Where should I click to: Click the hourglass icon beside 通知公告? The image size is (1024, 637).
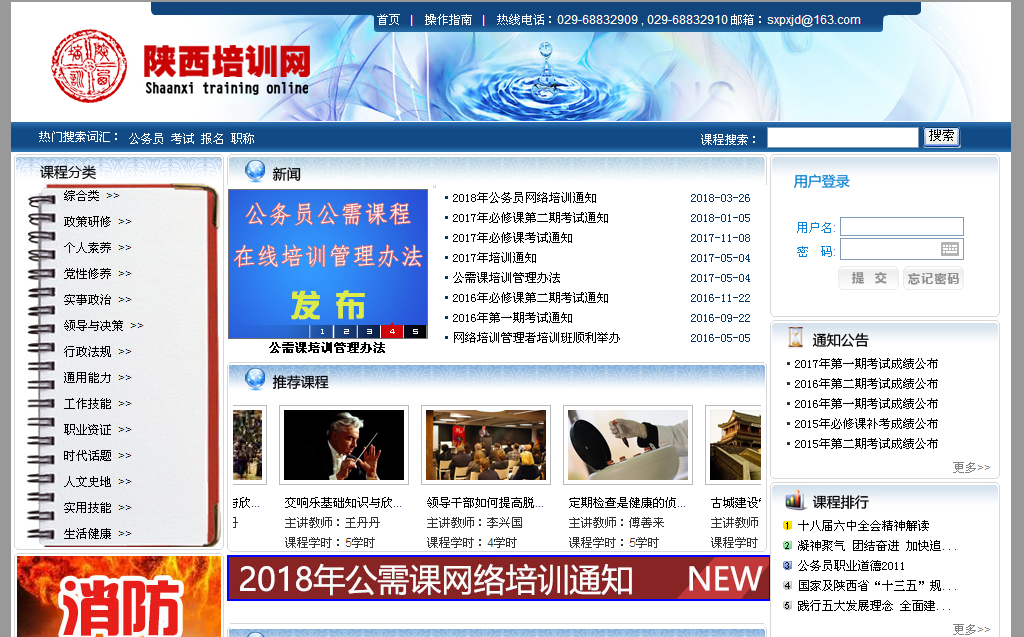(795, 337)
